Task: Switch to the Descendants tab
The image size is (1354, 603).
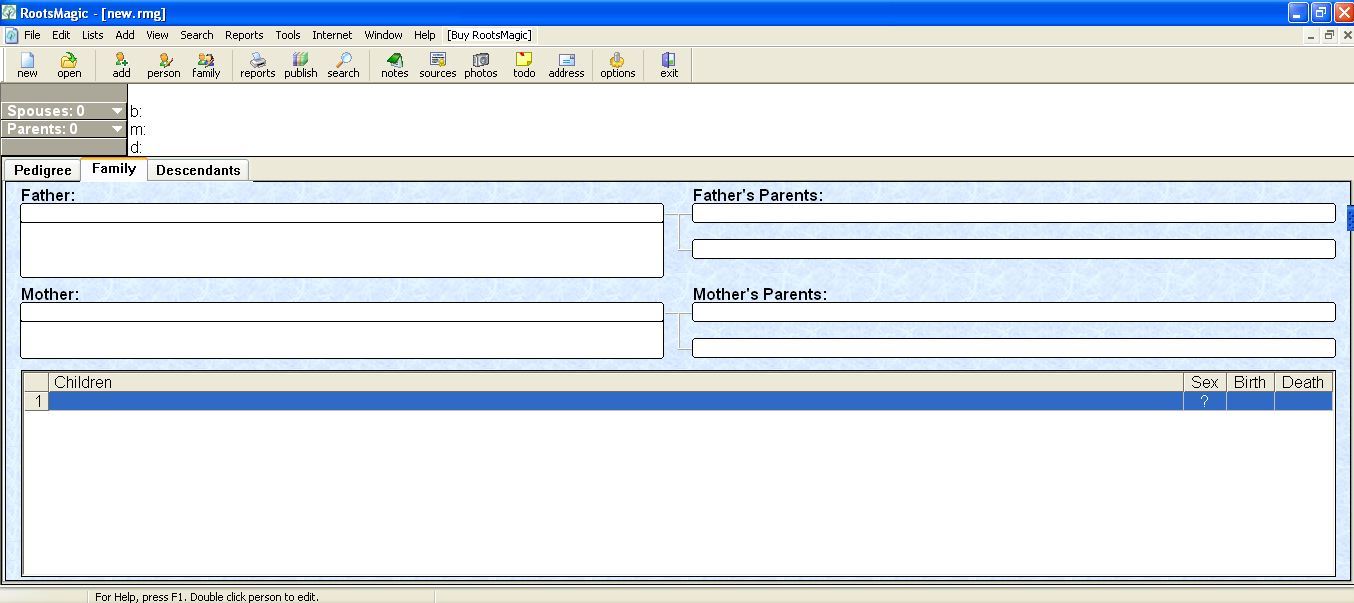Action: point(198,170)
